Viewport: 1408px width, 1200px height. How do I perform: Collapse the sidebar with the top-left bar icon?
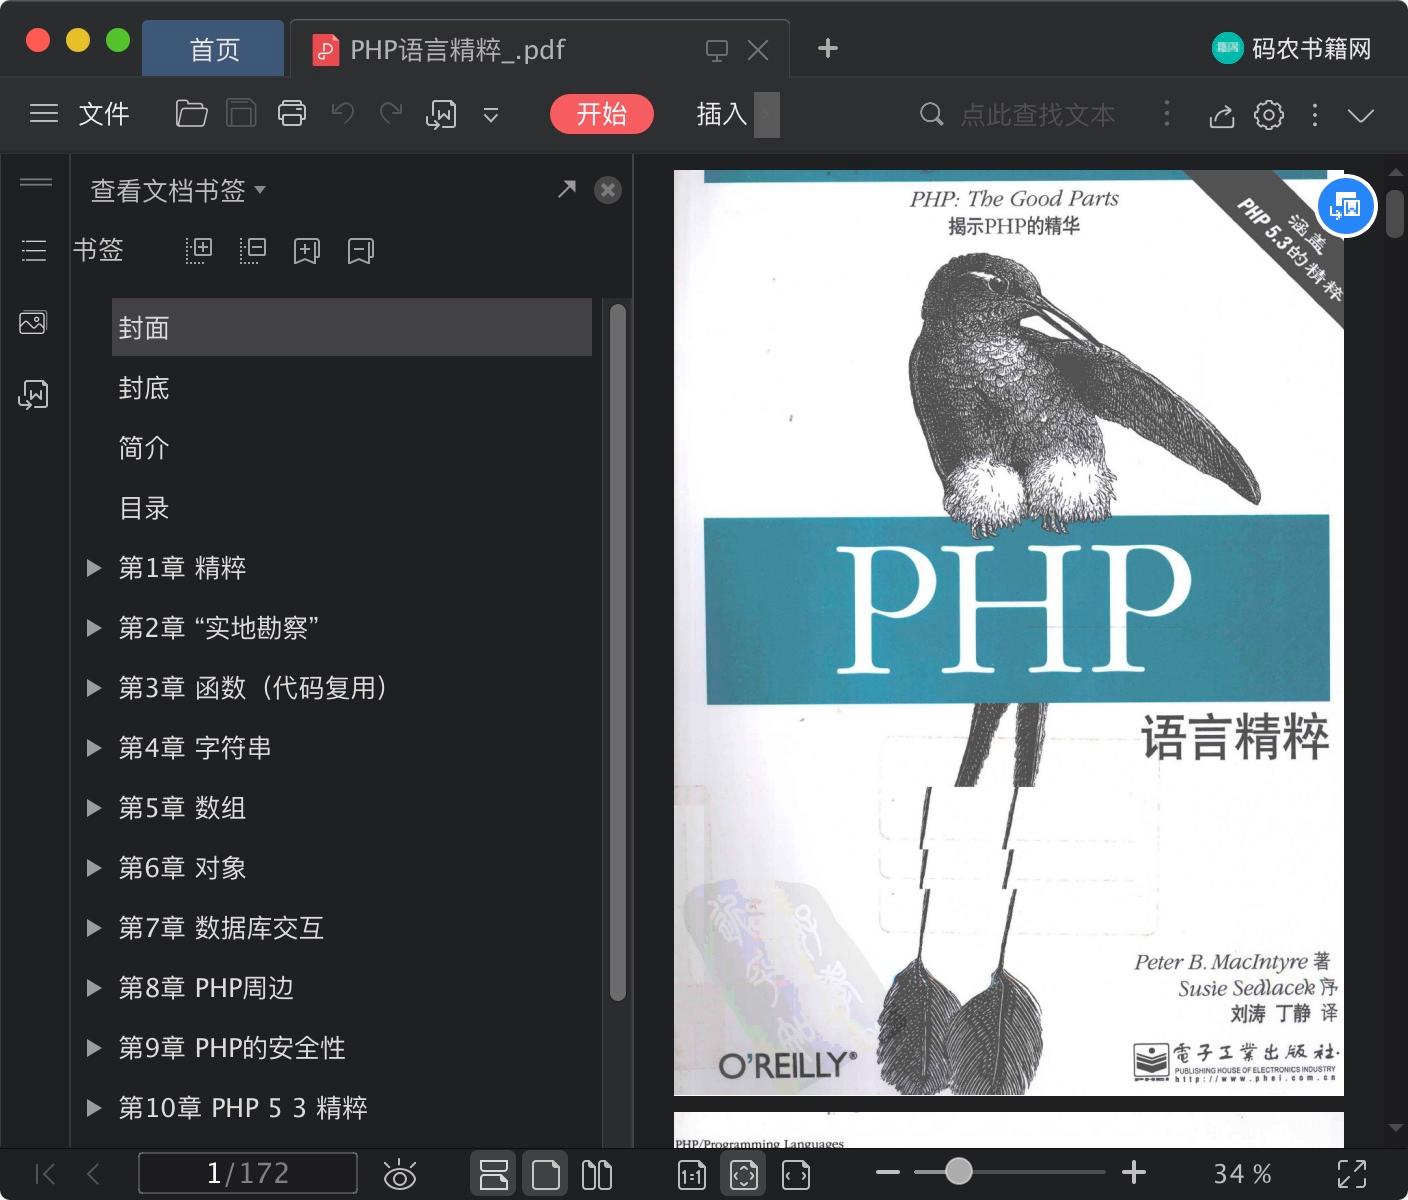(36, 182)
